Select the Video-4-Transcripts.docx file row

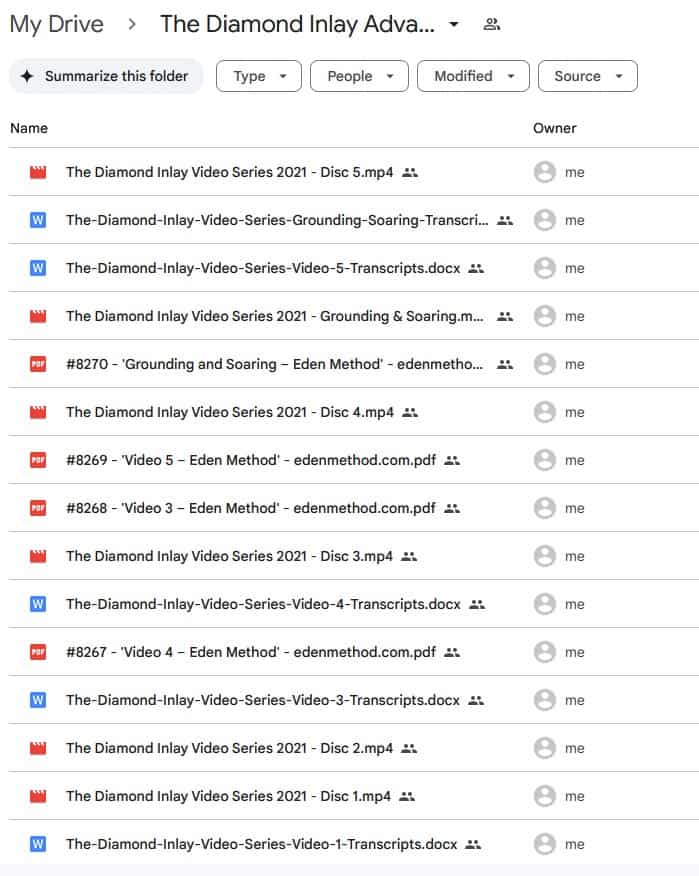(x=263, y=604)
